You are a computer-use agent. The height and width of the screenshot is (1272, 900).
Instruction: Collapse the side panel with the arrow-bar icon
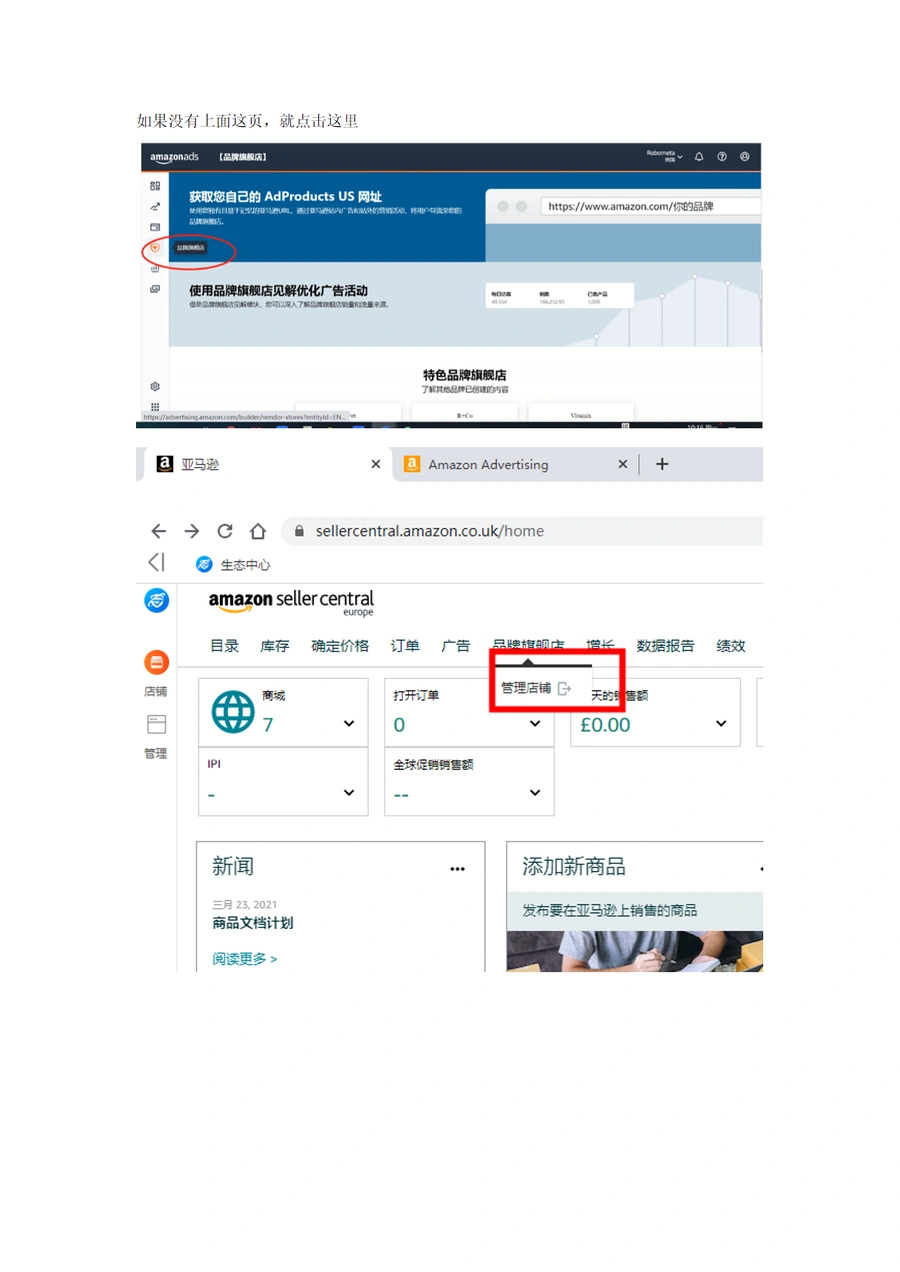[156, 562]
